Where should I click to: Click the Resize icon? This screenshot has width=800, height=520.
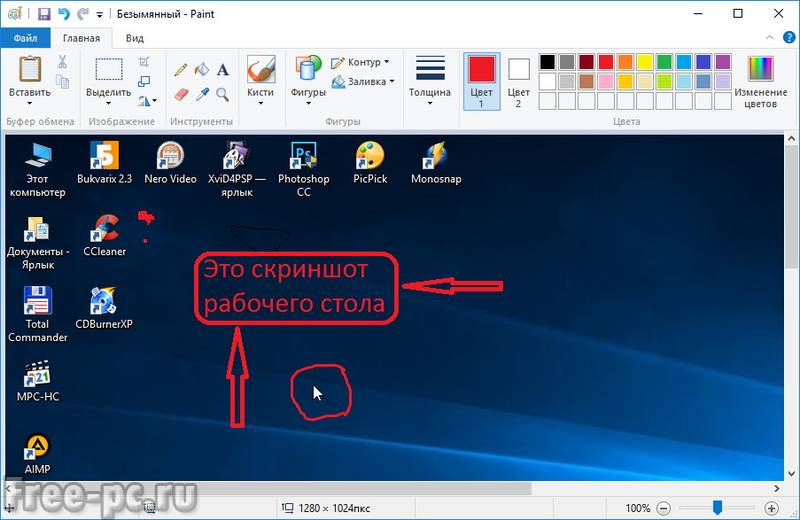coord(144,82)
